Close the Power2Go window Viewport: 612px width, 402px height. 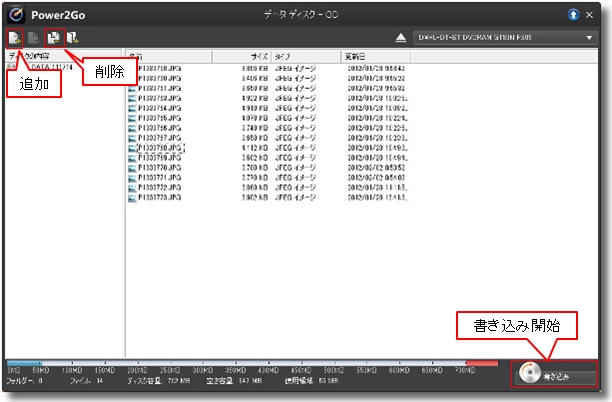[x=589, y=15]
